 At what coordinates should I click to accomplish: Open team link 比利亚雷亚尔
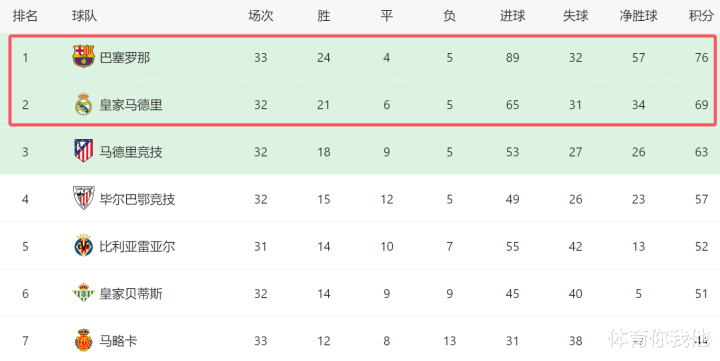point(137,247)
